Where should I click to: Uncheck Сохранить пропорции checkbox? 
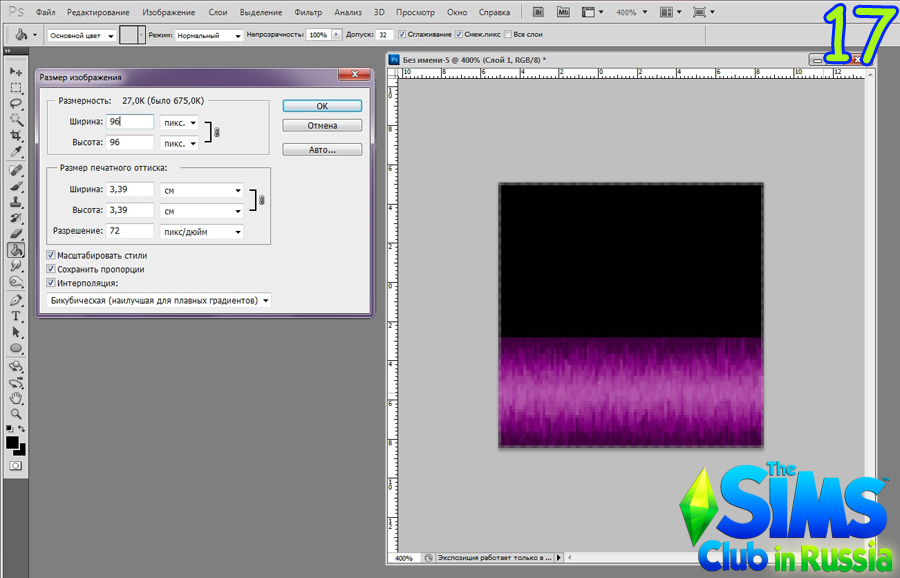[x=51, y=269]
